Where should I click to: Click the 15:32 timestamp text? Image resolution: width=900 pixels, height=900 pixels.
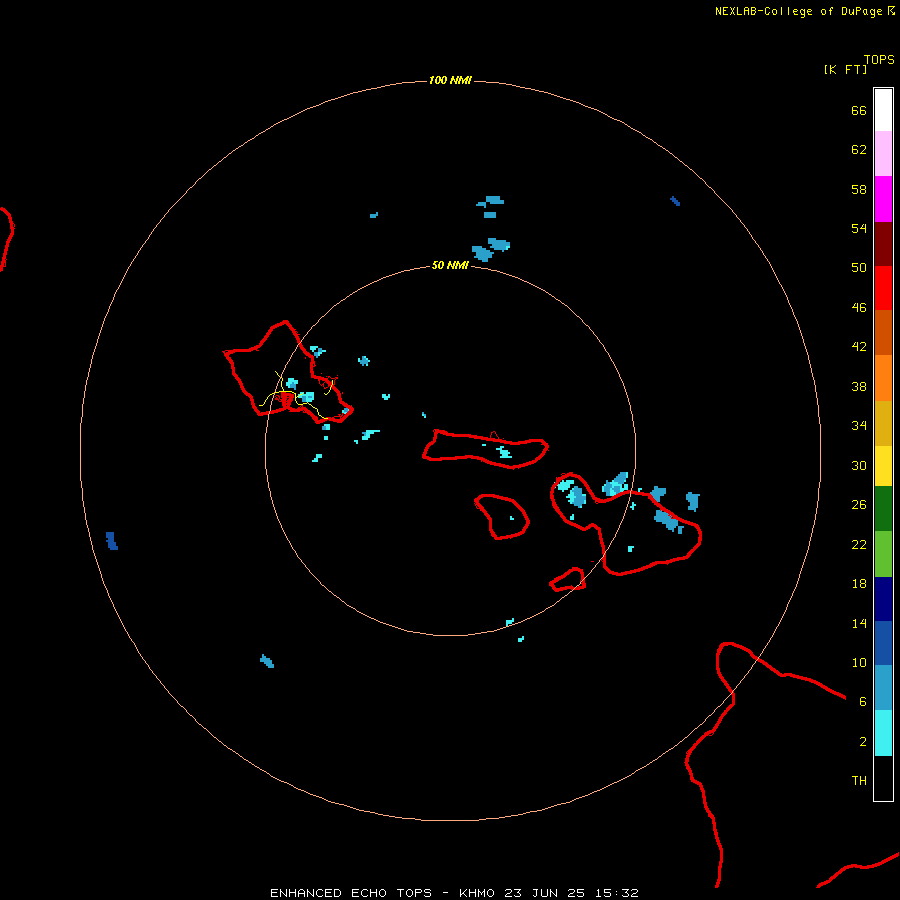pos(616,893)
